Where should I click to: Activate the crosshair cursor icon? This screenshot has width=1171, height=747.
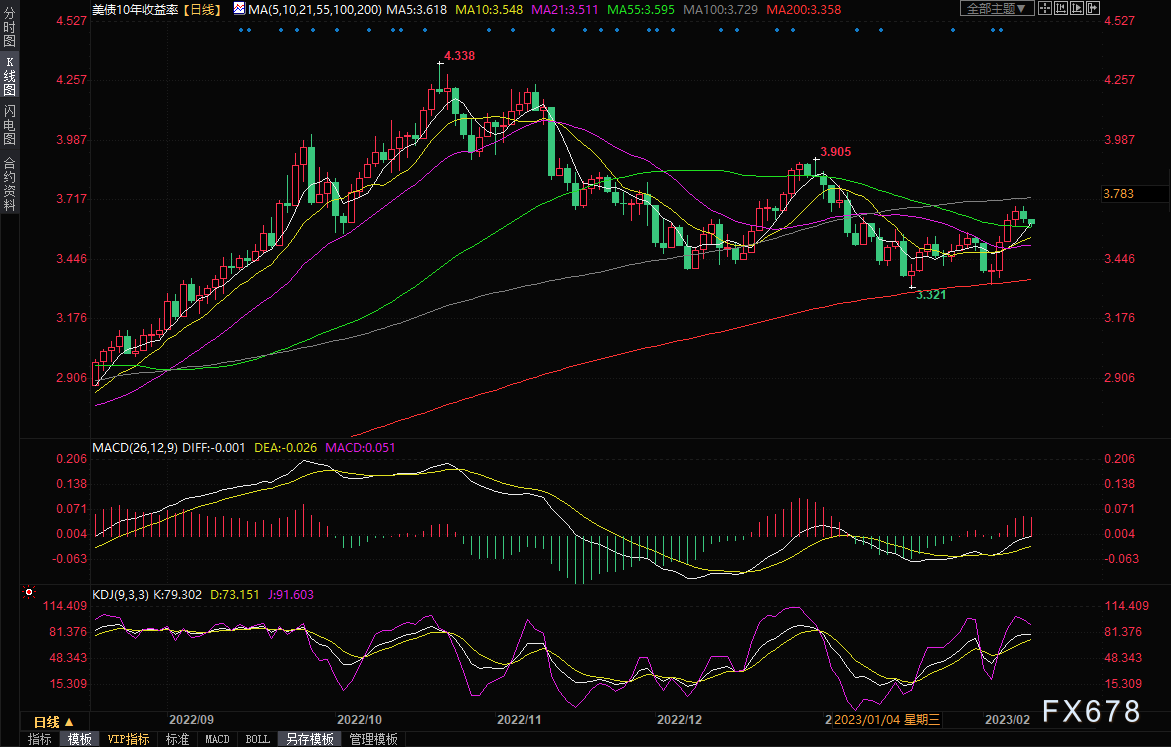coord(1045,8)
